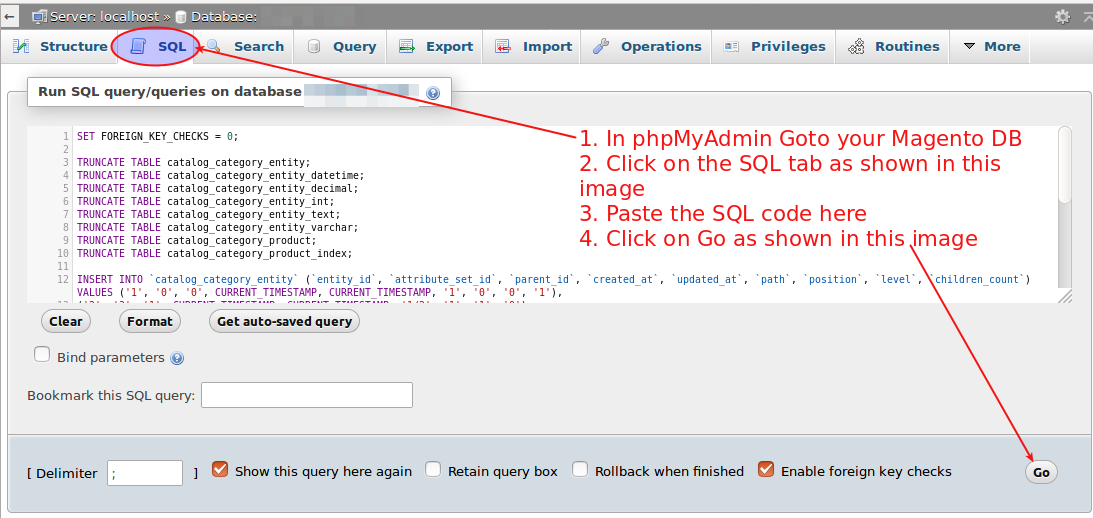Viewport: 1093px width, 518px height.
Task: Open the Structure tab
Action: [x=60, y=47]
